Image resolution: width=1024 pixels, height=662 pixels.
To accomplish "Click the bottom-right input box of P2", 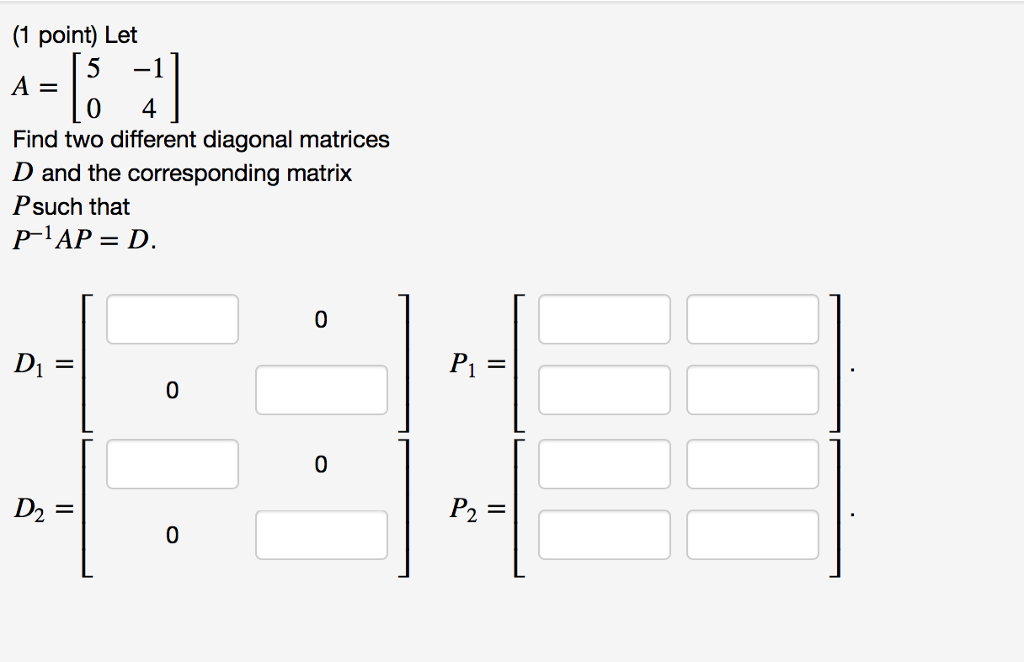I will [752, 535].
